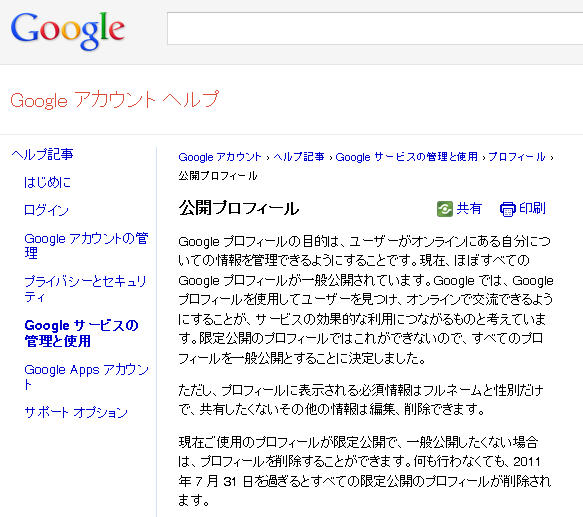The image size is (583, 517).
Task: Click the green share icon
Action: (445, 209)
